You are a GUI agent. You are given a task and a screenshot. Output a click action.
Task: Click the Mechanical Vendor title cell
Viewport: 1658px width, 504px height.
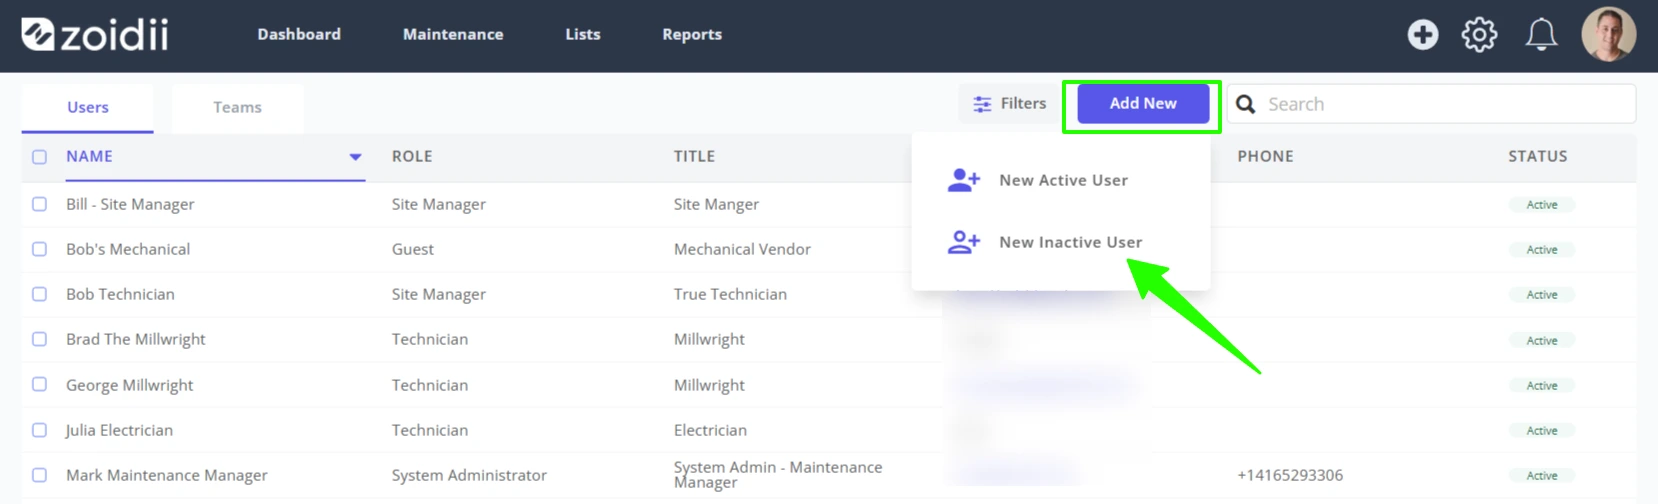tap(742, 249)
